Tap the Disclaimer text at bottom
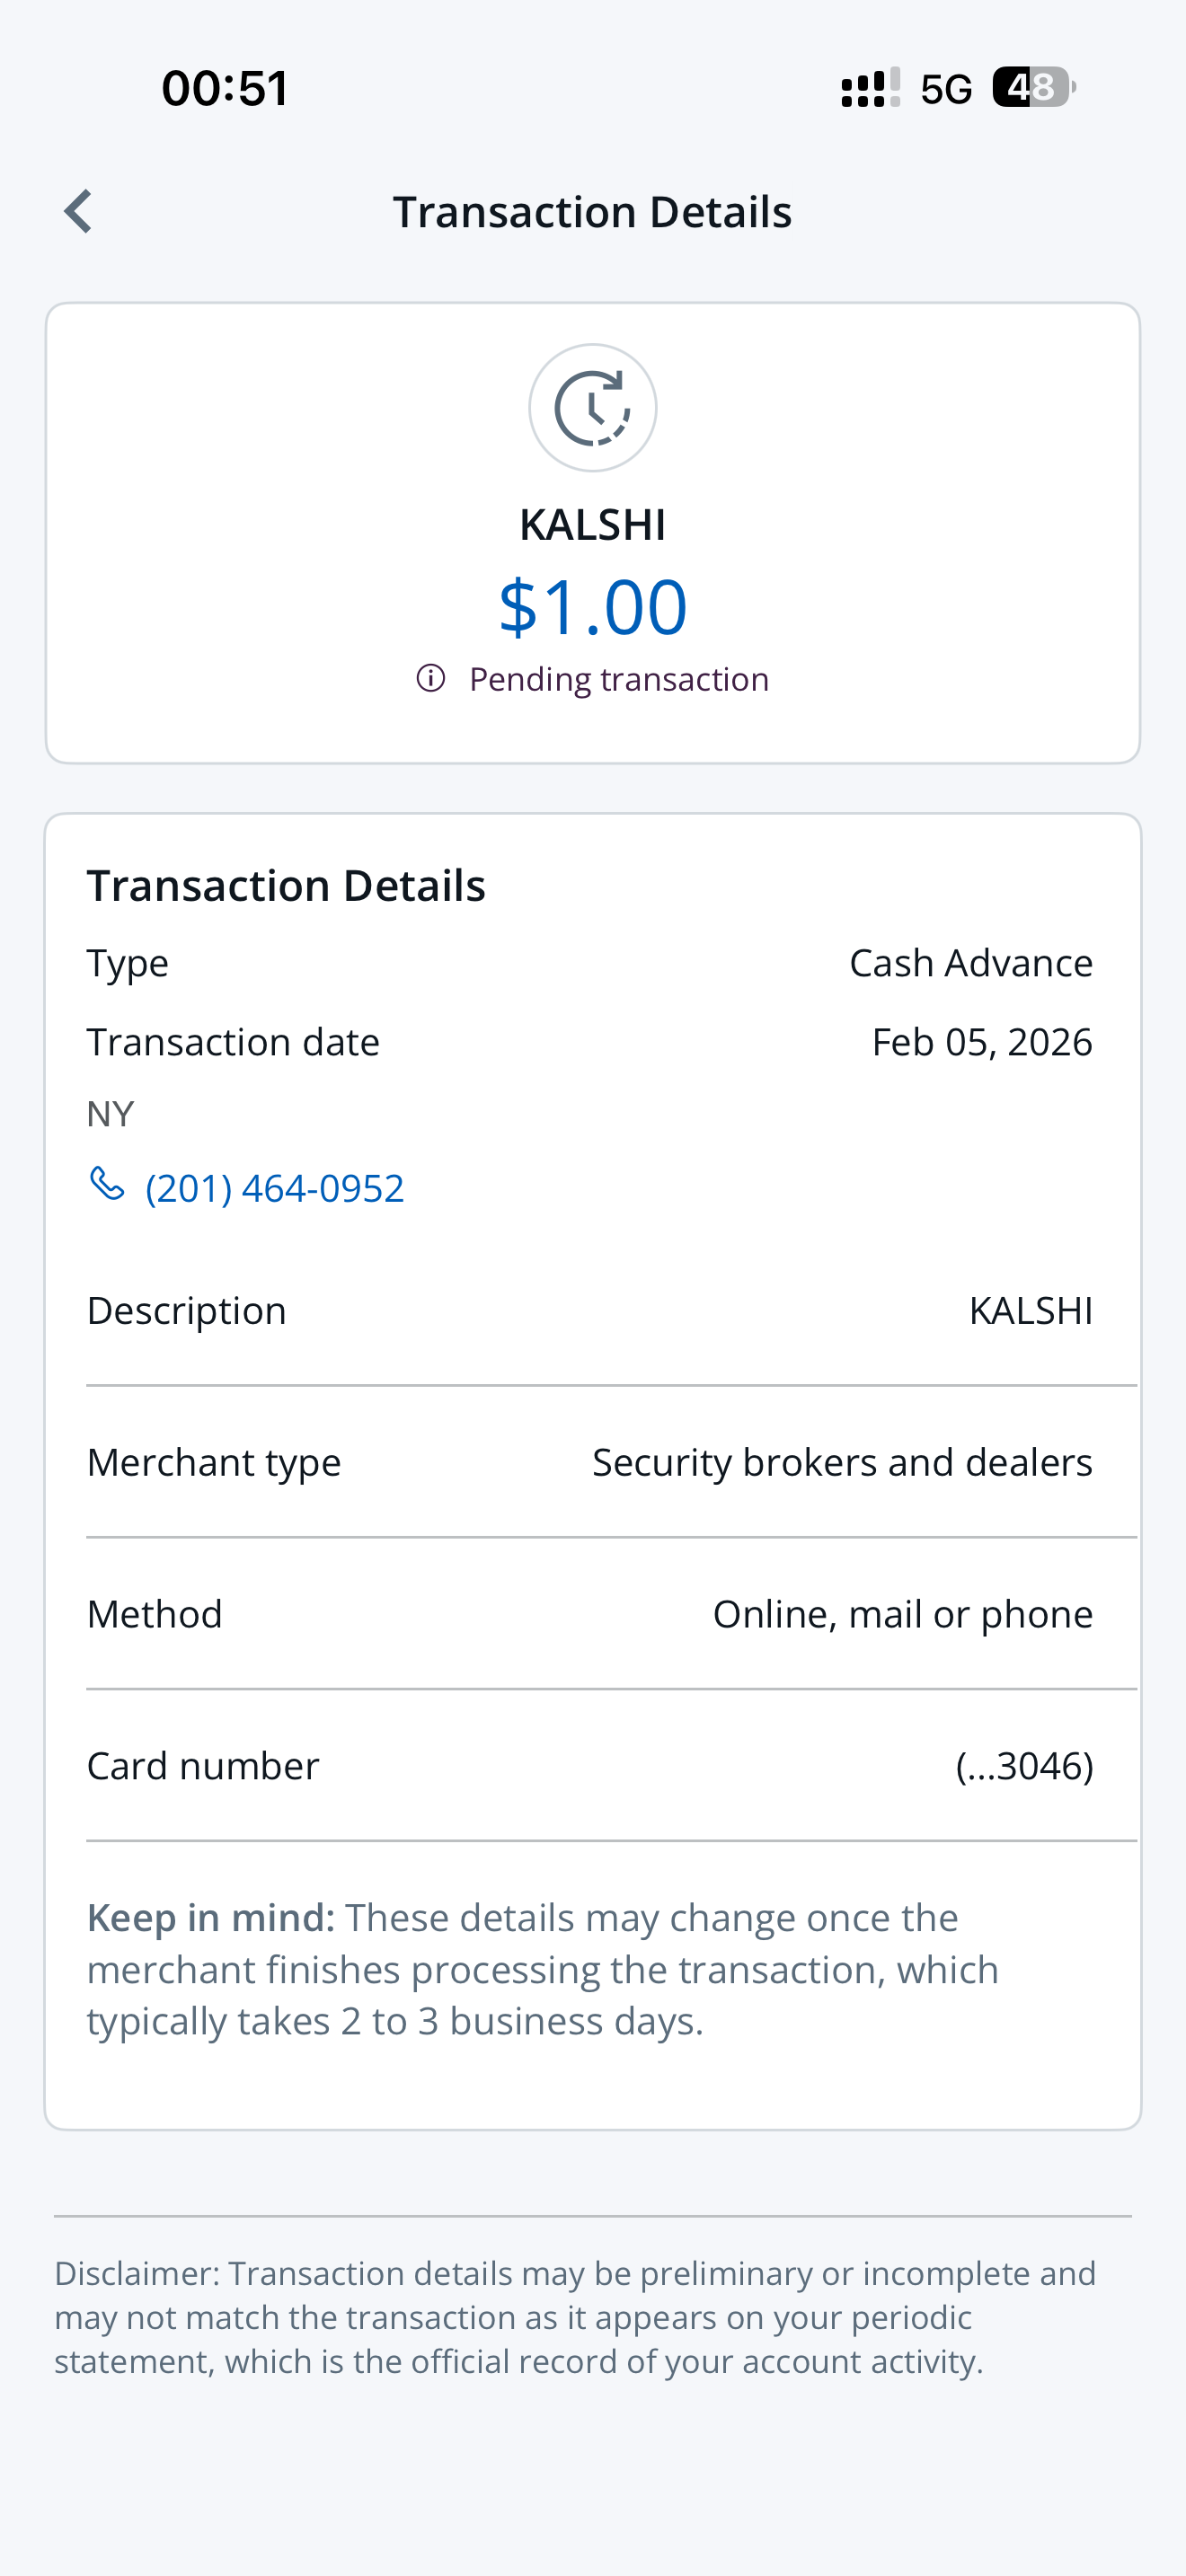This screenshot has width=1186, height=2576. (x=575, y=2317)
